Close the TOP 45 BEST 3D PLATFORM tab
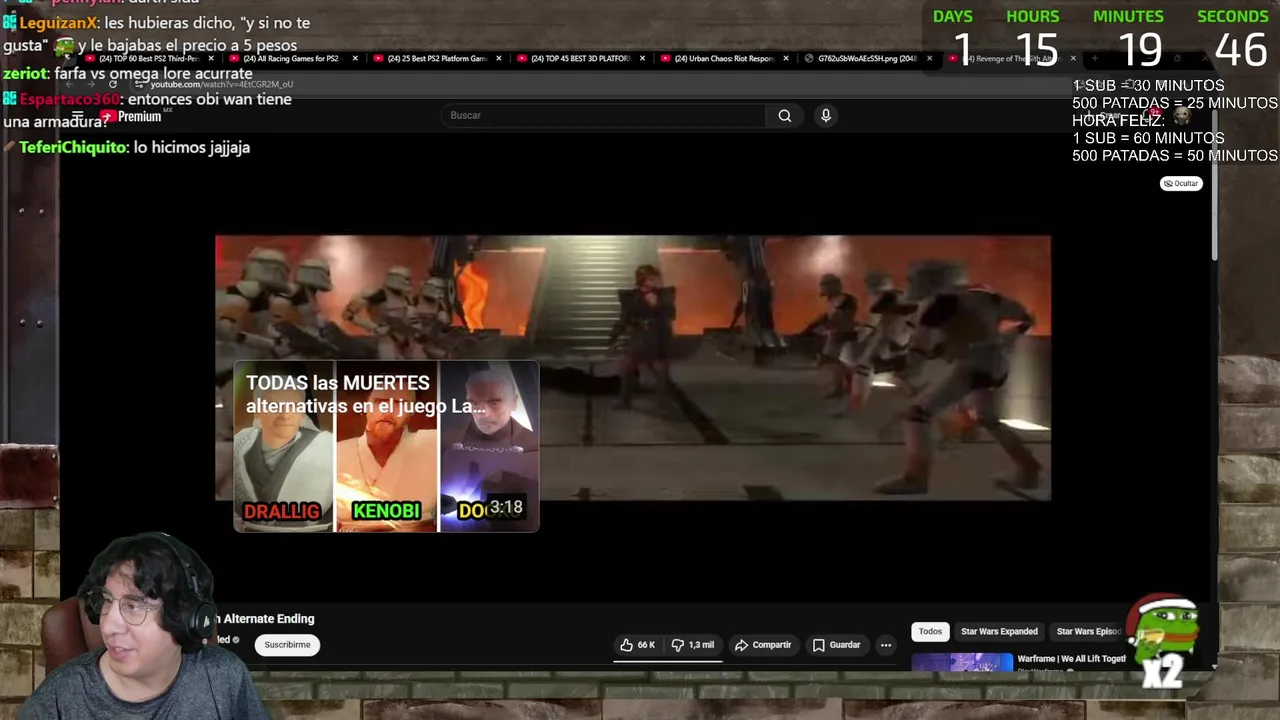This screenshot has height=720, width=1280. tap(642, 59)
